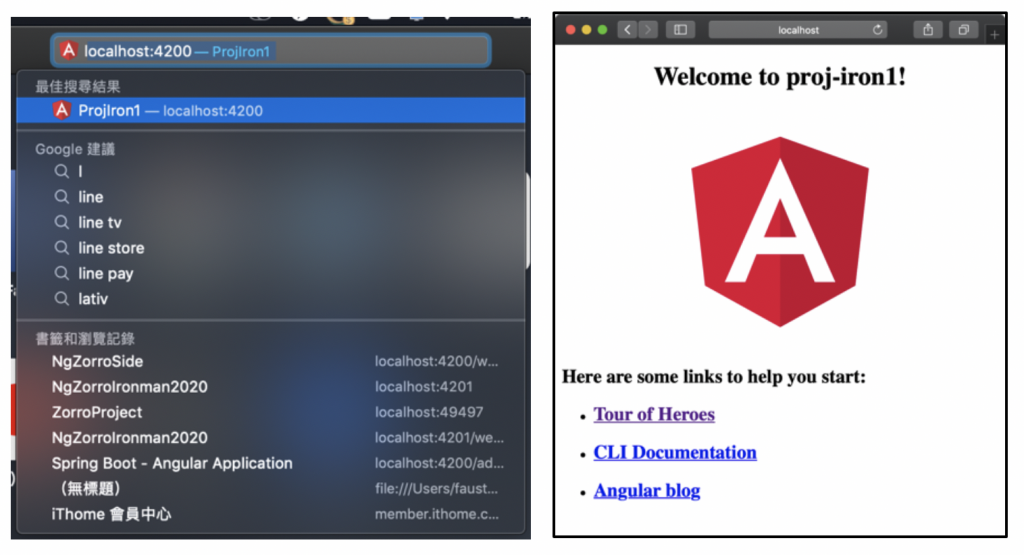The width and height of the screenshot is (1024, 555).
Task: Choose the 'line pay' suggestion
Action: coord(270,273)
